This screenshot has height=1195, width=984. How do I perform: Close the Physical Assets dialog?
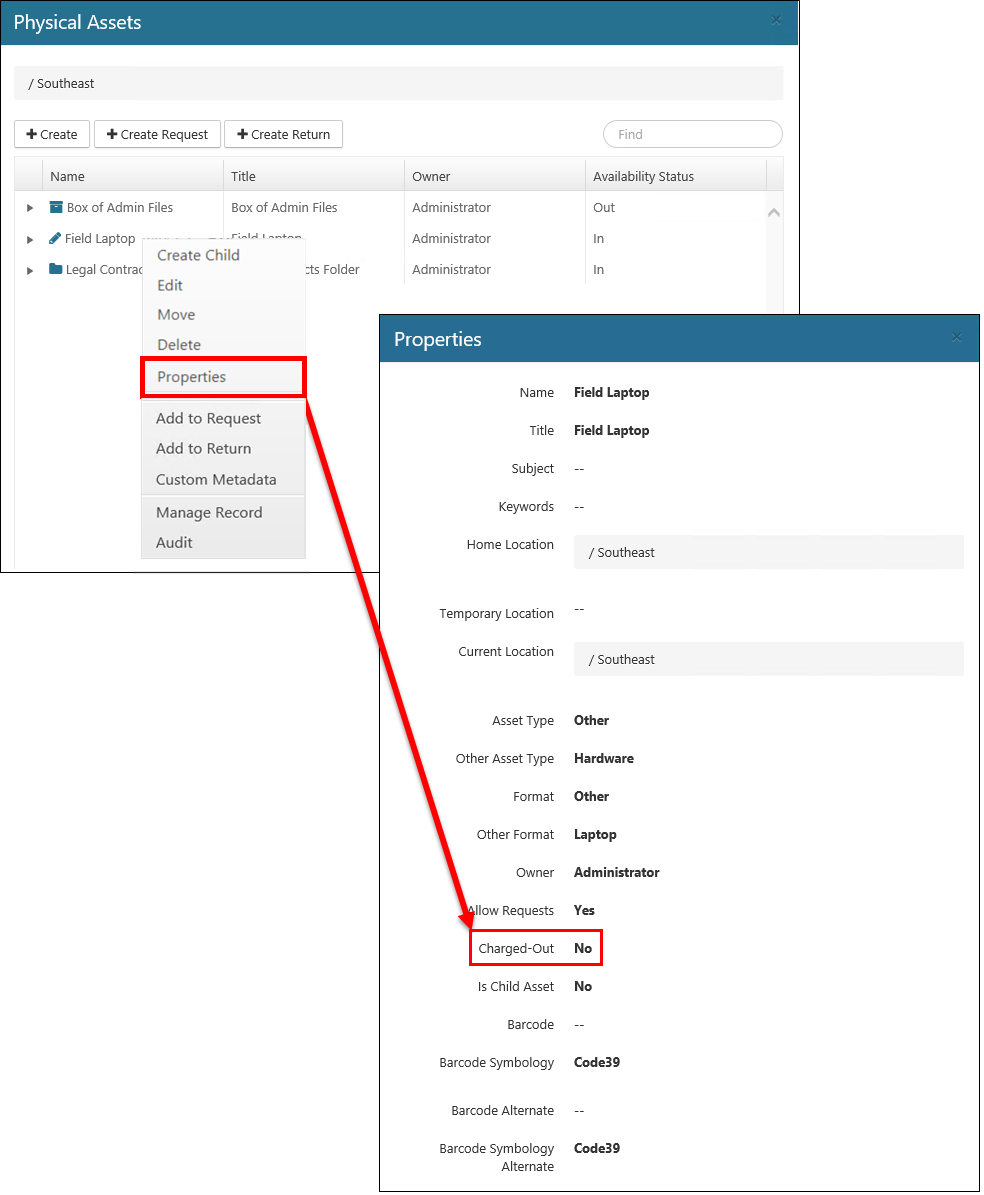coord(776,20)
